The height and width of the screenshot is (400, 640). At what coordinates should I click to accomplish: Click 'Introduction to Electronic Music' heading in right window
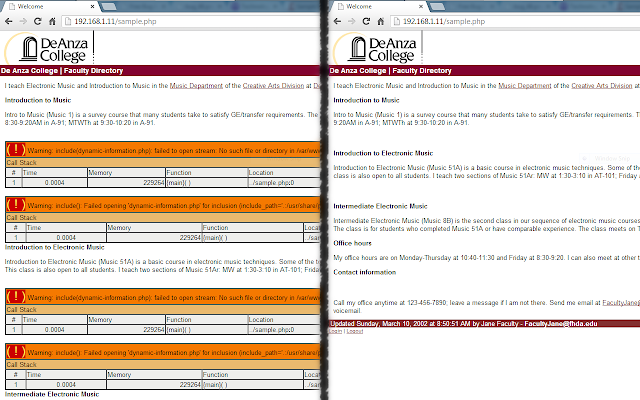point(383,153)
